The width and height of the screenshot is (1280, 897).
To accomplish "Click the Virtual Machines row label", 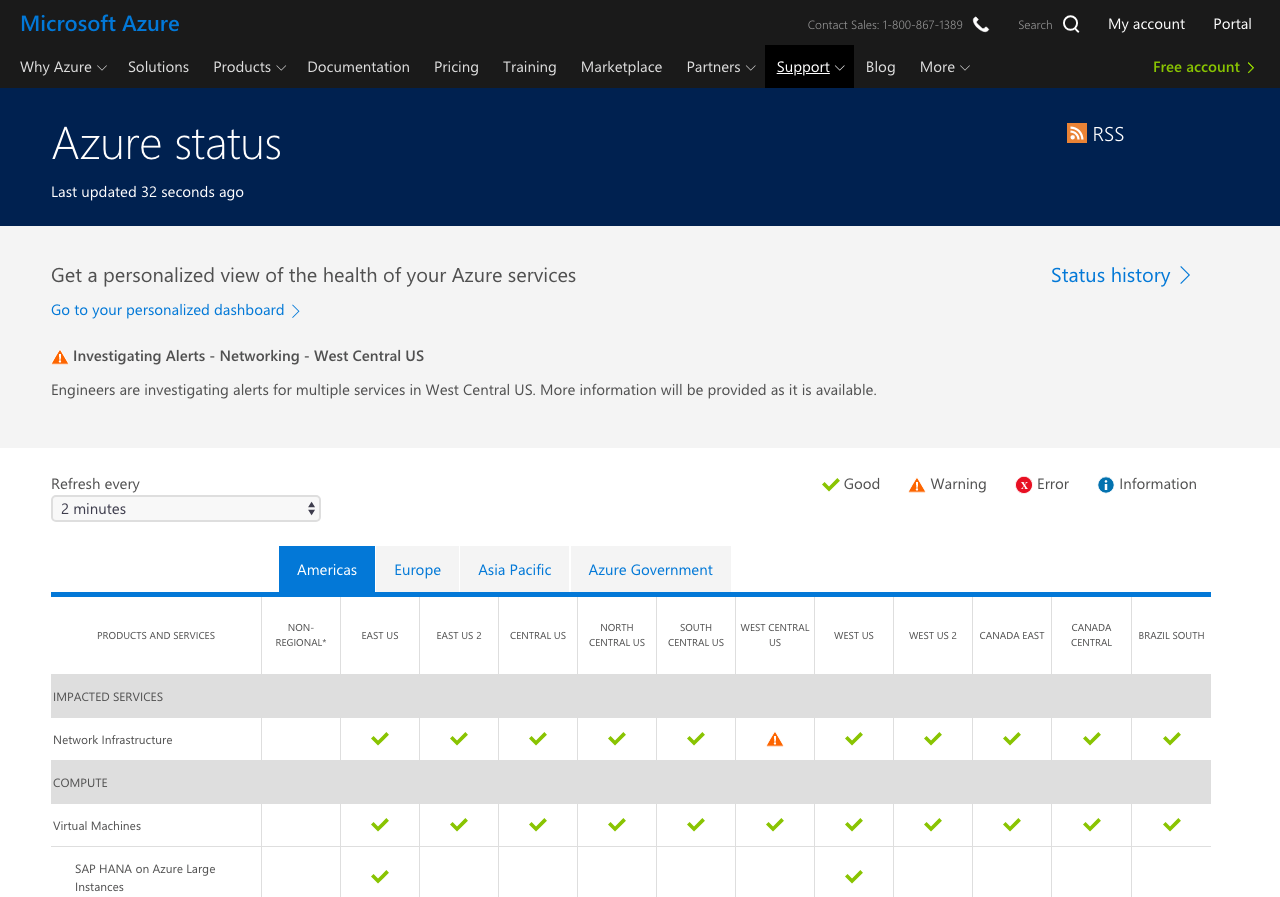I will coord(97,826).
